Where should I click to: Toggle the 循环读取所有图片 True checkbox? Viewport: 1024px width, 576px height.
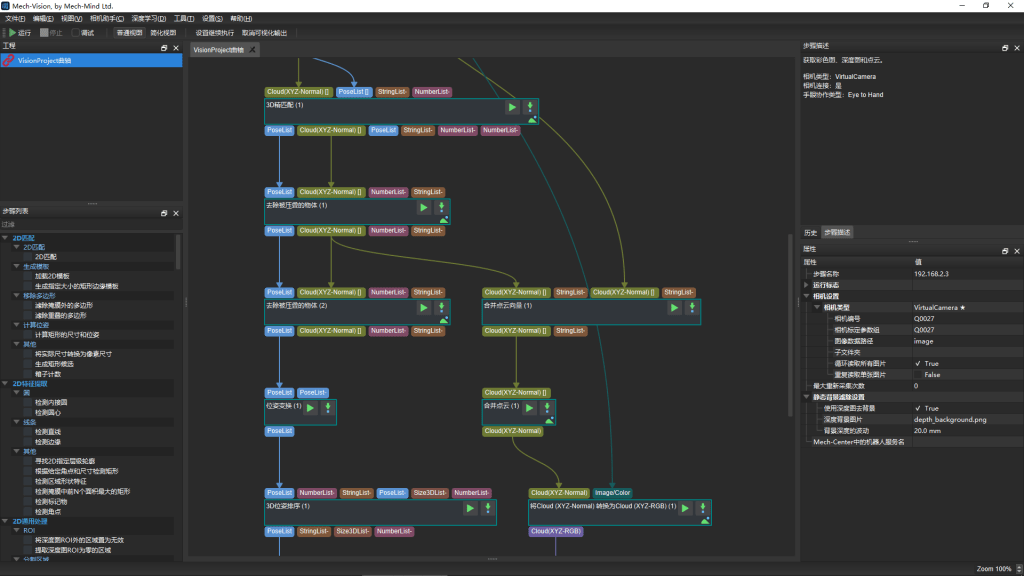(917, 364)
